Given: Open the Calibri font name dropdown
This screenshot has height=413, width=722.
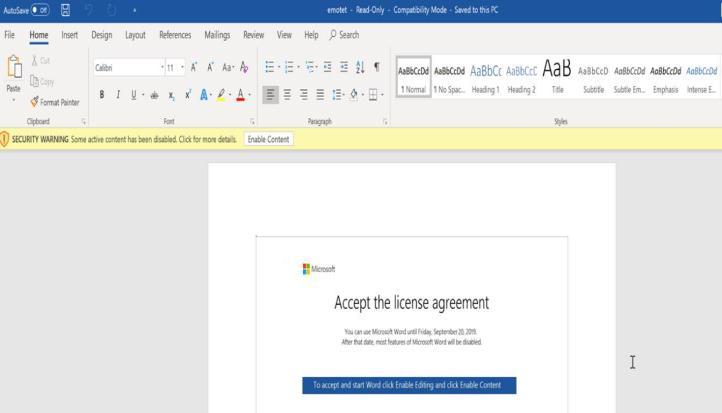Looking at the screenshot, I should pyautogui.click(x=162, y=68).
